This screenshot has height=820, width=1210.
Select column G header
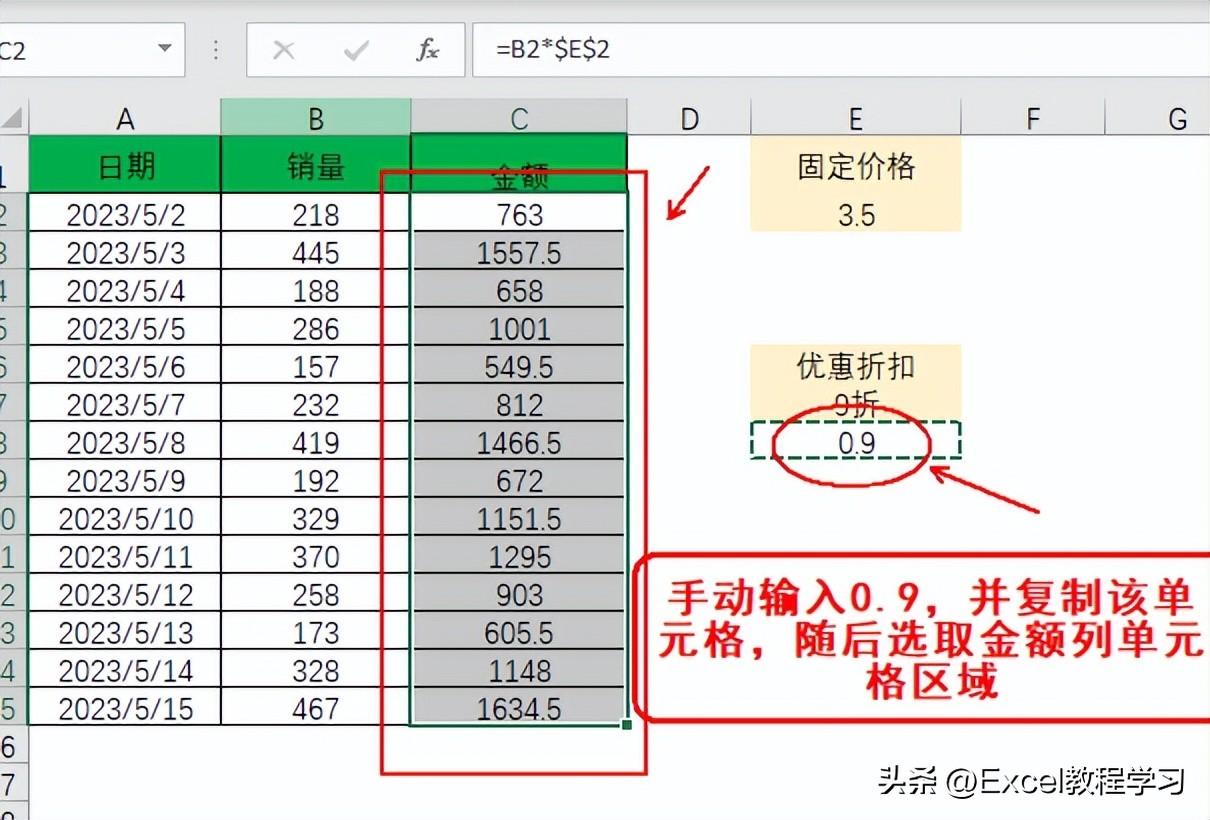click(1158, 118)
